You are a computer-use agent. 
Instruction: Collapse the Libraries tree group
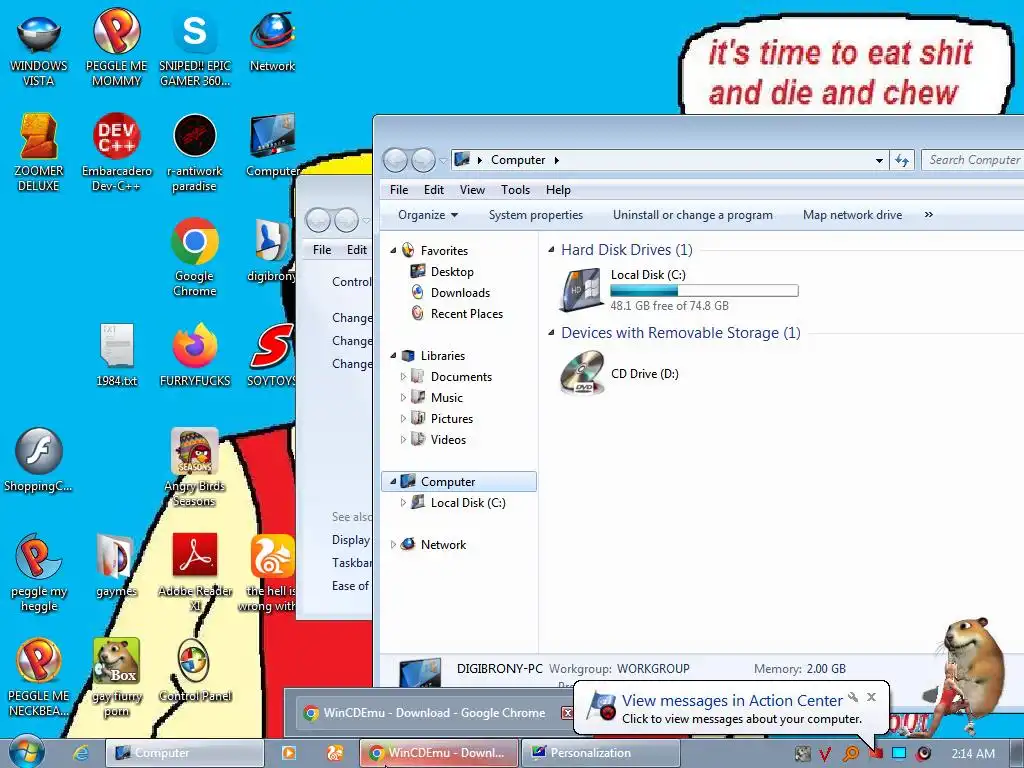[x=393, y=355]
